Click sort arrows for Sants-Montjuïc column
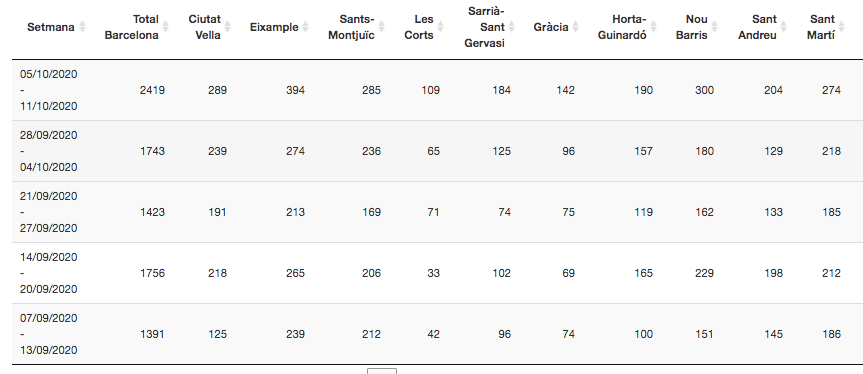This screenshot has height=374, width=863. point(382,27)
